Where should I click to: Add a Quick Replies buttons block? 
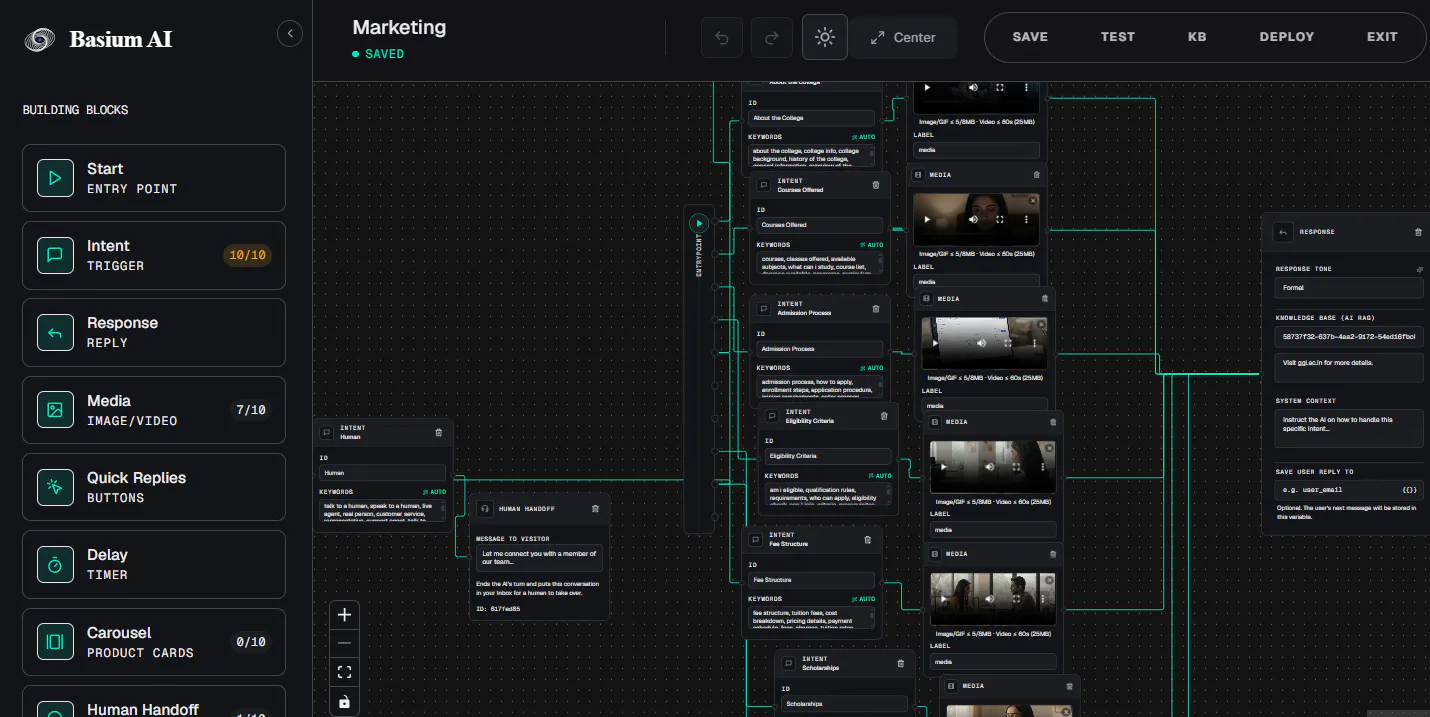tap(154, 487)
